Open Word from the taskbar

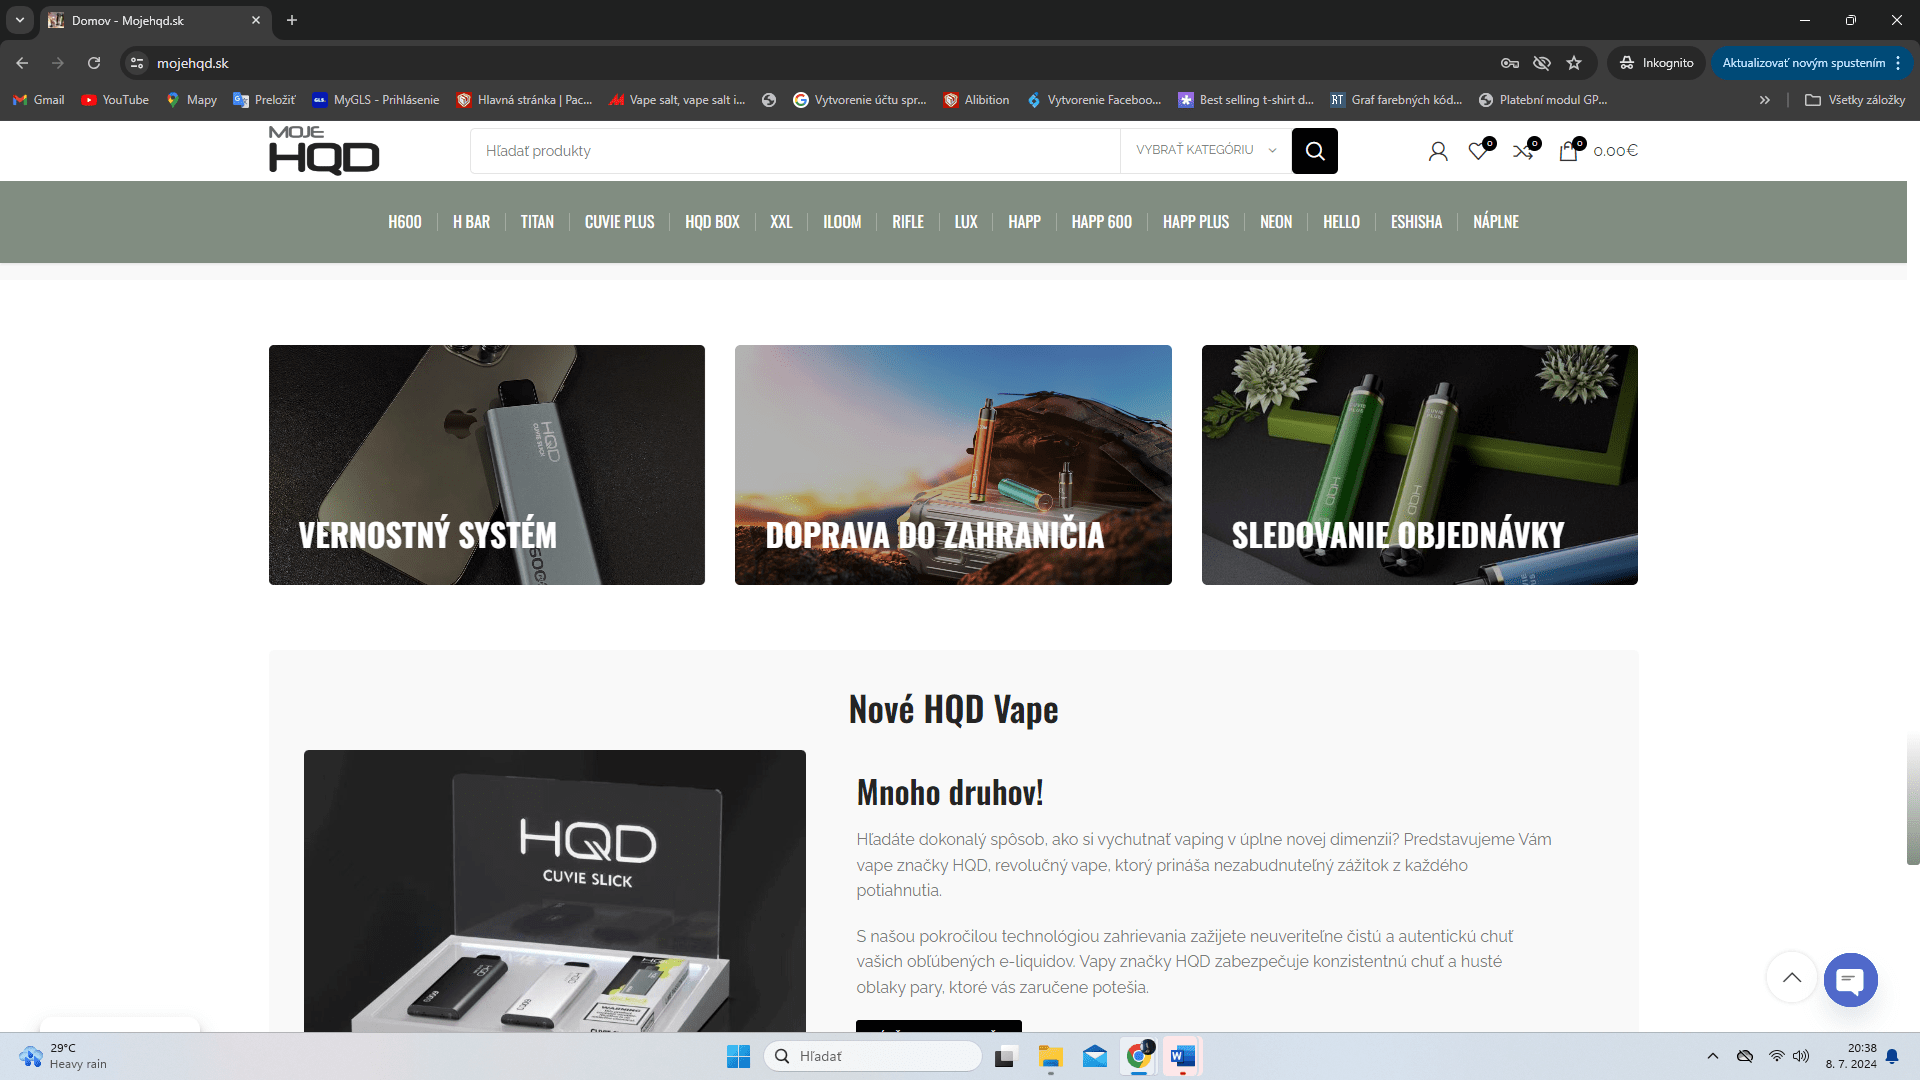coord(1183,1056)
